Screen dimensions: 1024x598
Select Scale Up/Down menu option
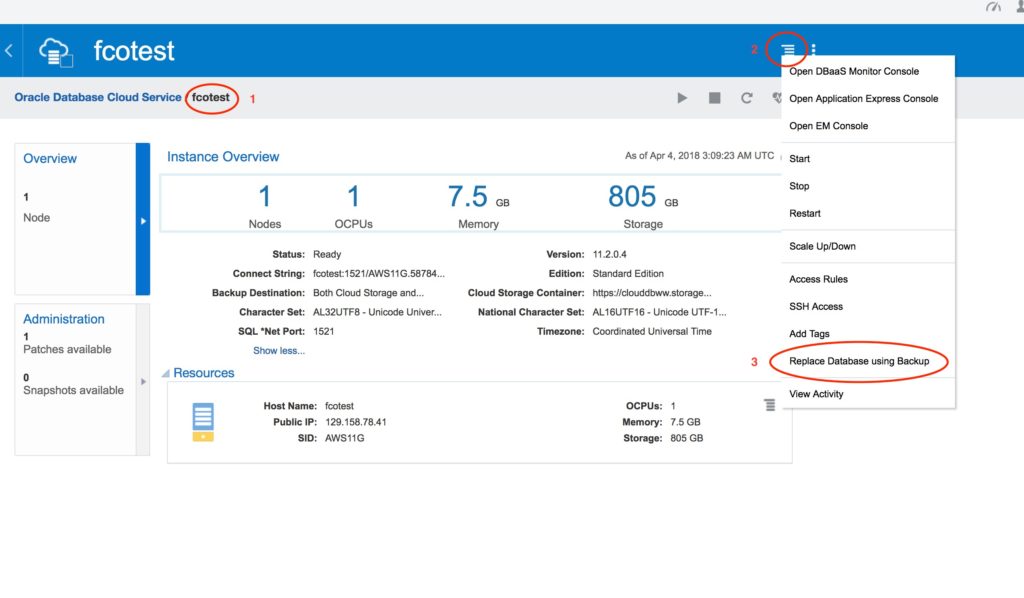click(x=822, y=246)
